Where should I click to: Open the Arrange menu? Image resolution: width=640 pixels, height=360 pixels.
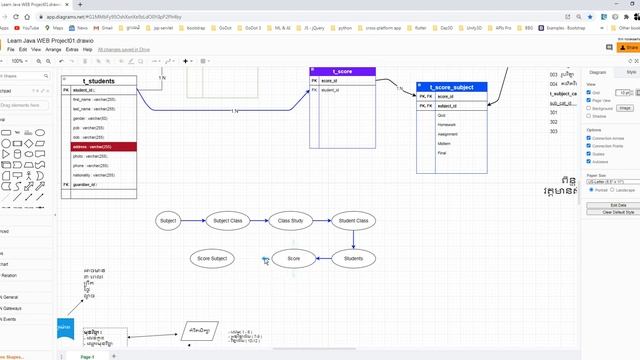53,49
